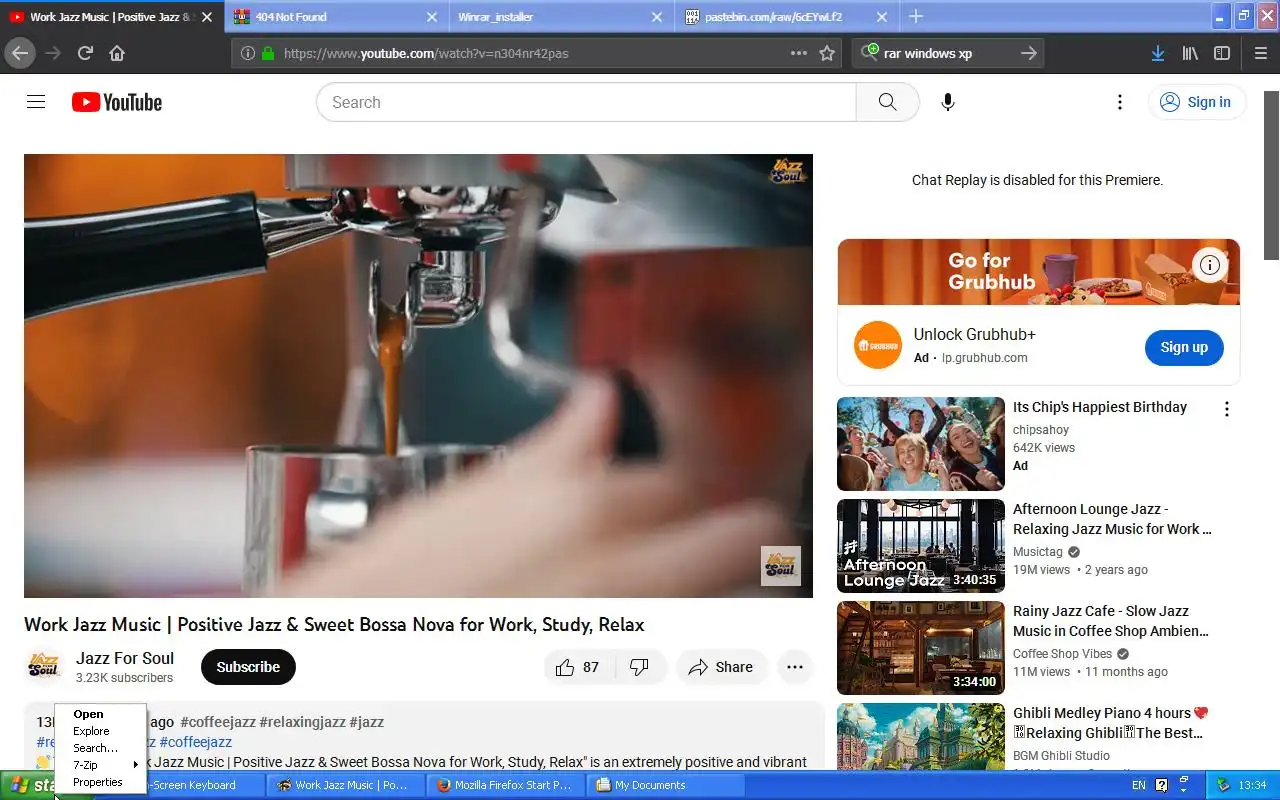The image size is (1280, 800).
Task: Expand the 7-Zip submenu
Action: pos(100,765)
